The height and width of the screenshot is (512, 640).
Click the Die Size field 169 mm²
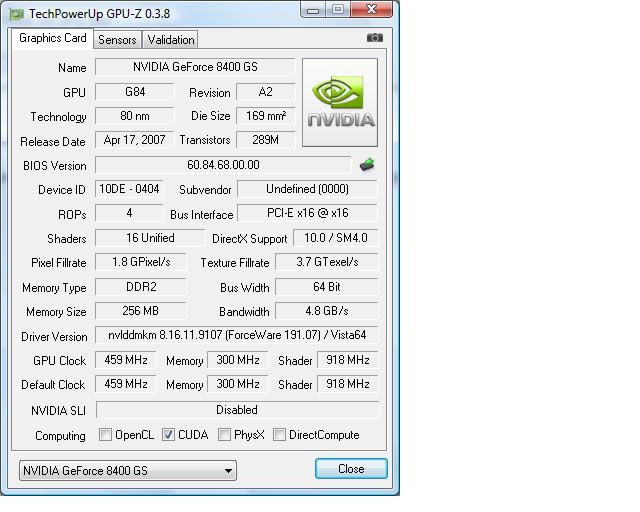(x=265, y=116)
